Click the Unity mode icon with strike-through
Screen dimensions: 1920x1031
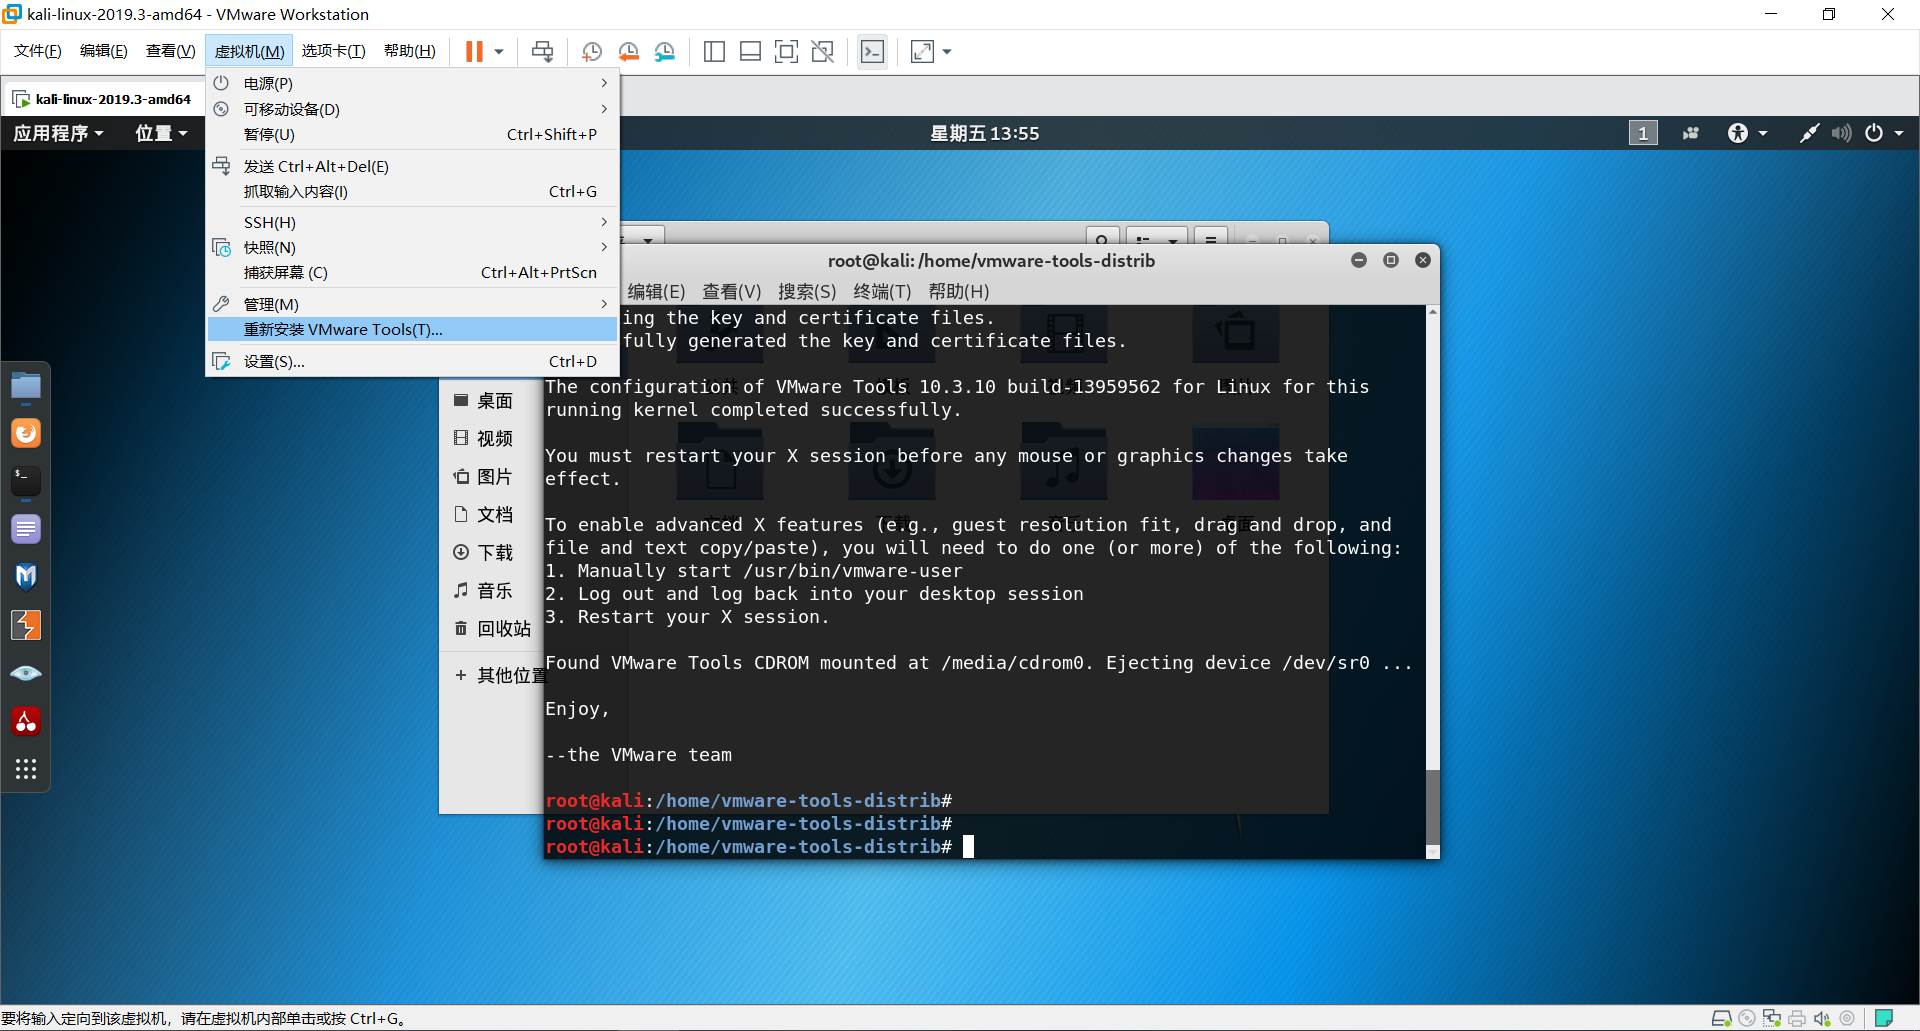pos(823,51)
